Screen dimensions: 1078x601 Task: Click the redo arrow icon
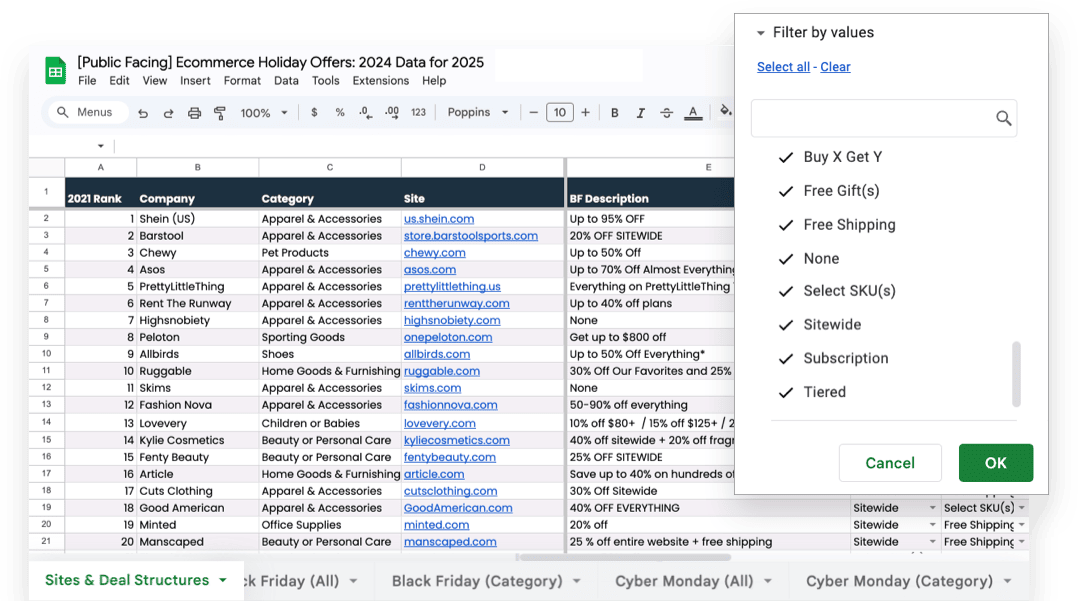[168, 113]
